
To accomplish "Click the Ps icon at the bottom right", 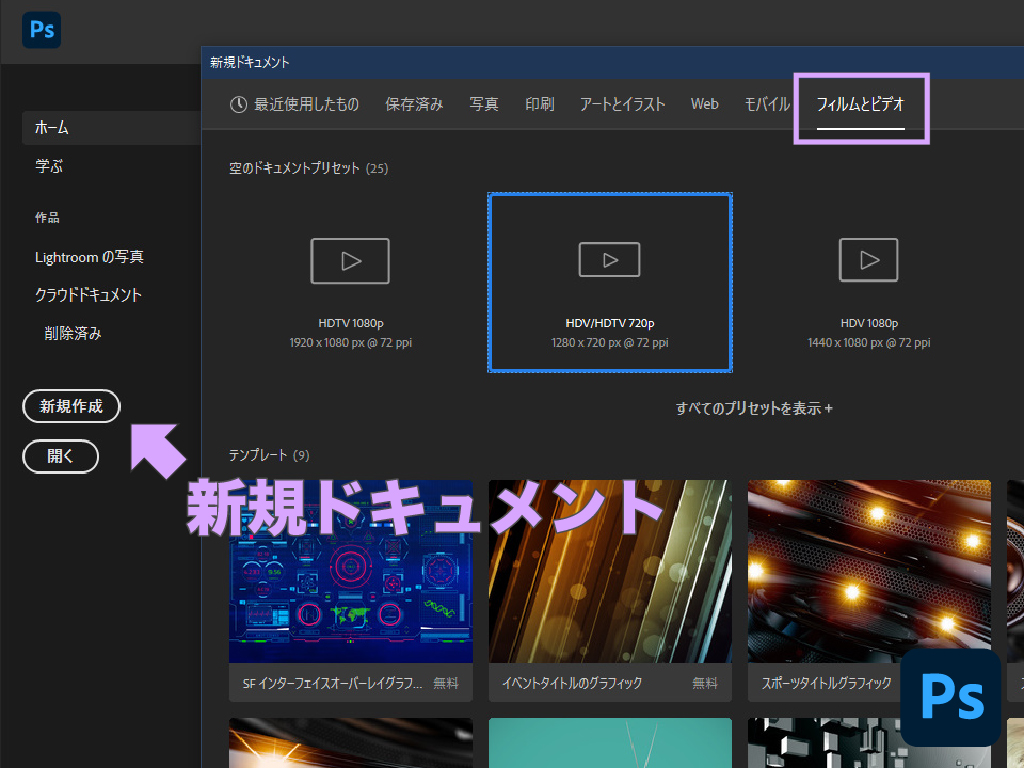I will [x=950, y=698].
